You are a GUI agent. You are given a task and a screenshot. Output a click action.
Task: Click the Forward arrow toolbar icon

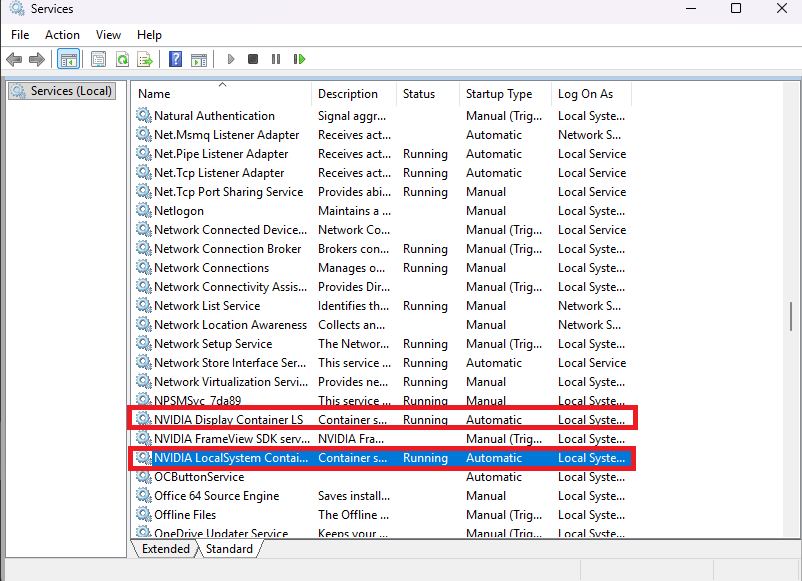coord(37,59)
